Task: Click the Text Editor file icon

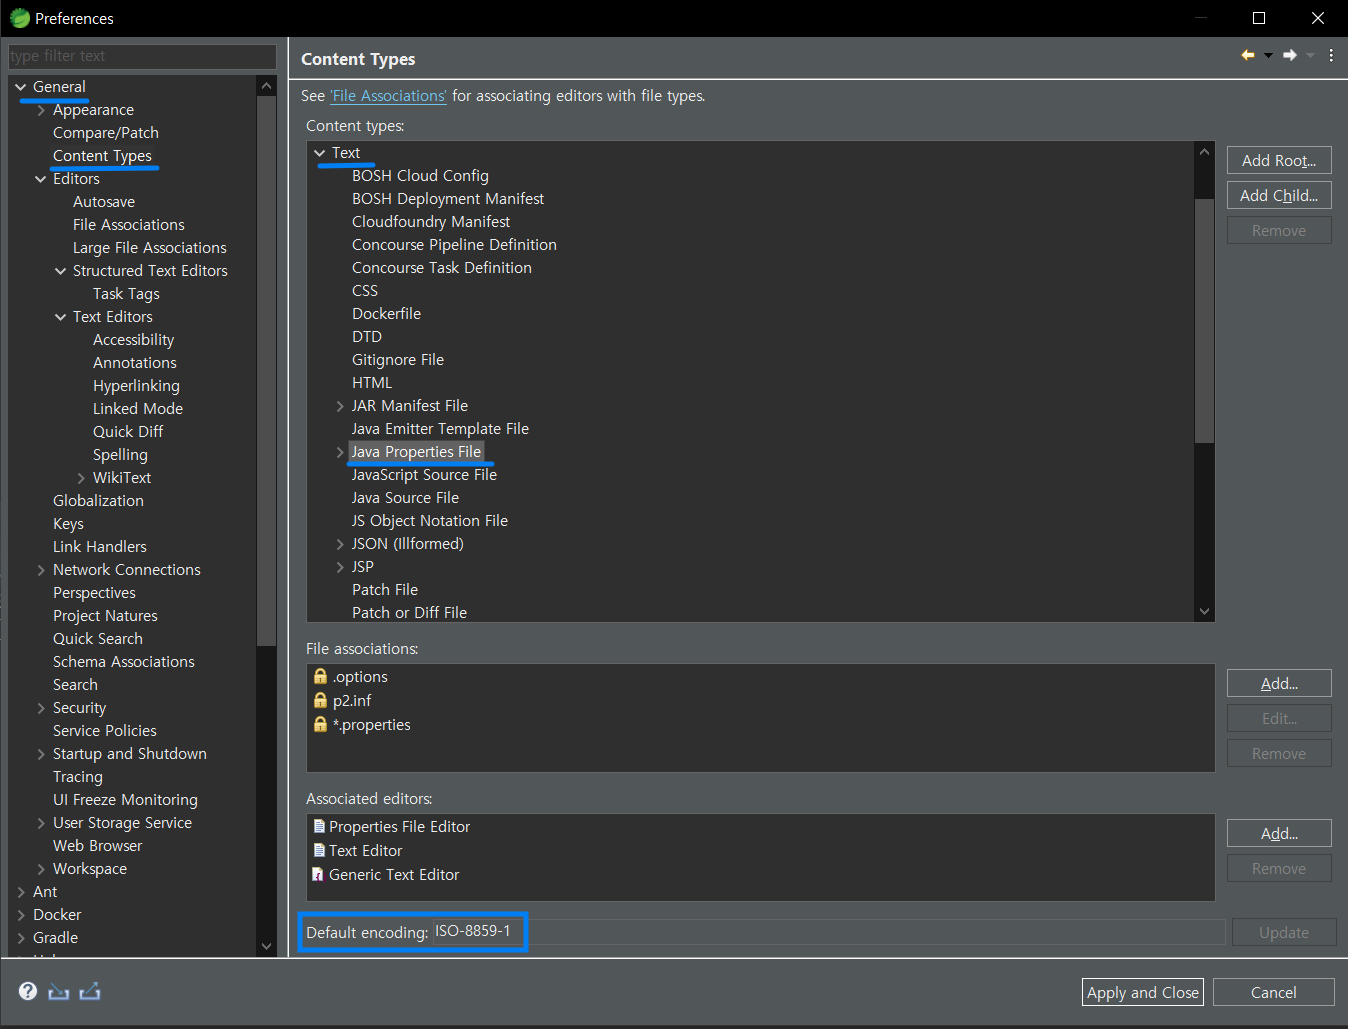Action: [319, 851]
